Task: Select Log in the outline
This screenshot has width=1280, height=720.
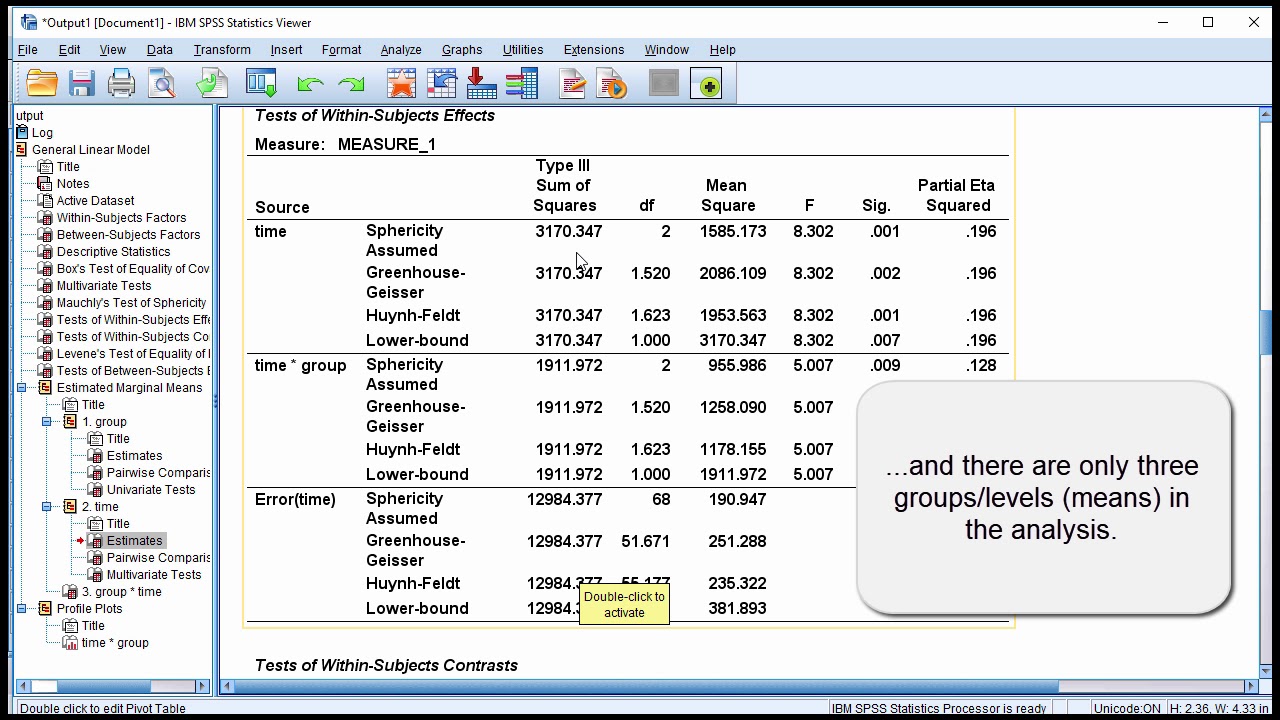Action: pos(42,132)
